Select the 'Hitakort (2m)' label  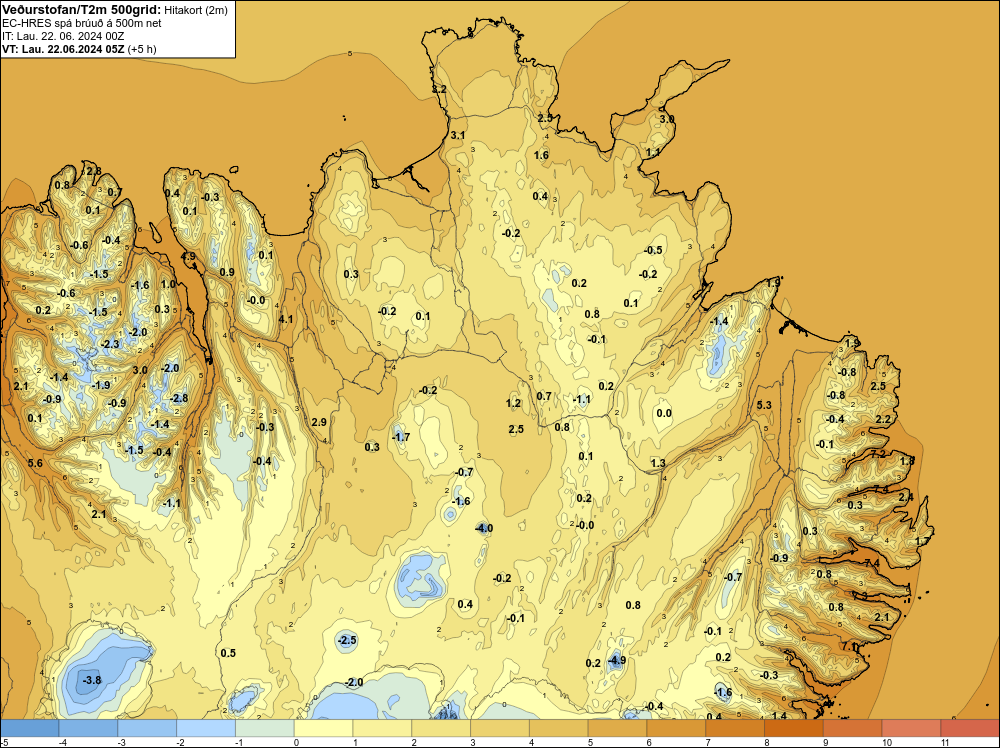(195, 10)
